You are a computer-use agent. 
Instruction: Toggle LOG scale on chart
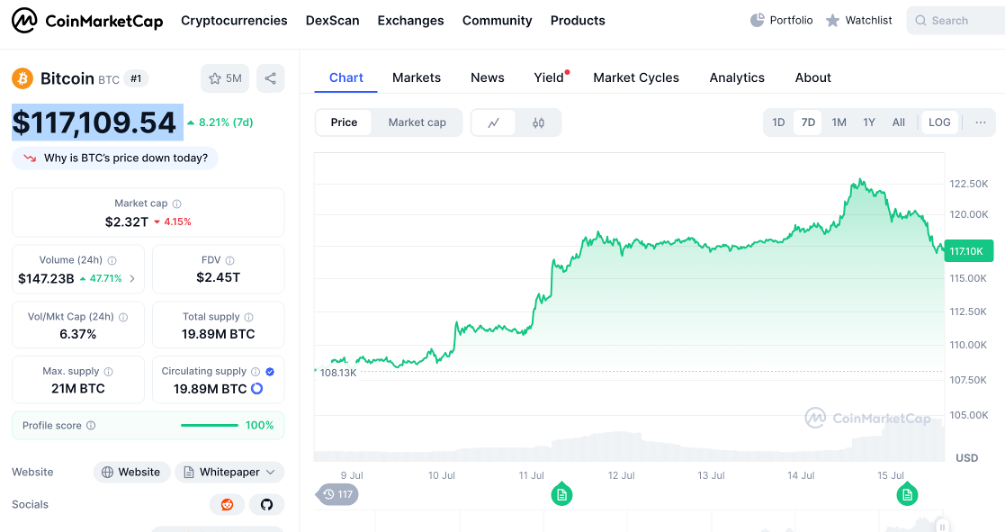pyautogui.click(x=939, y=122)
